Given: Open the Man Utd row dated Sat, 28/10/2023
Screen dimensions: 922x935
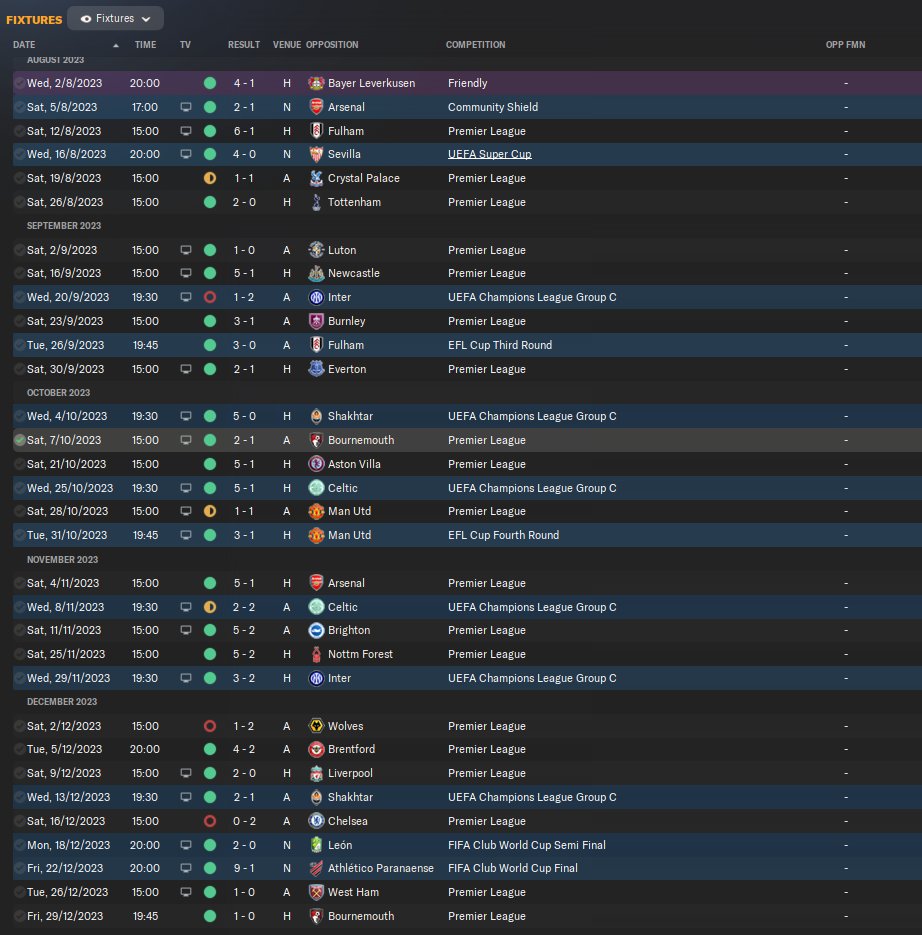Looking at the screenshot, I should pos(468,512).
